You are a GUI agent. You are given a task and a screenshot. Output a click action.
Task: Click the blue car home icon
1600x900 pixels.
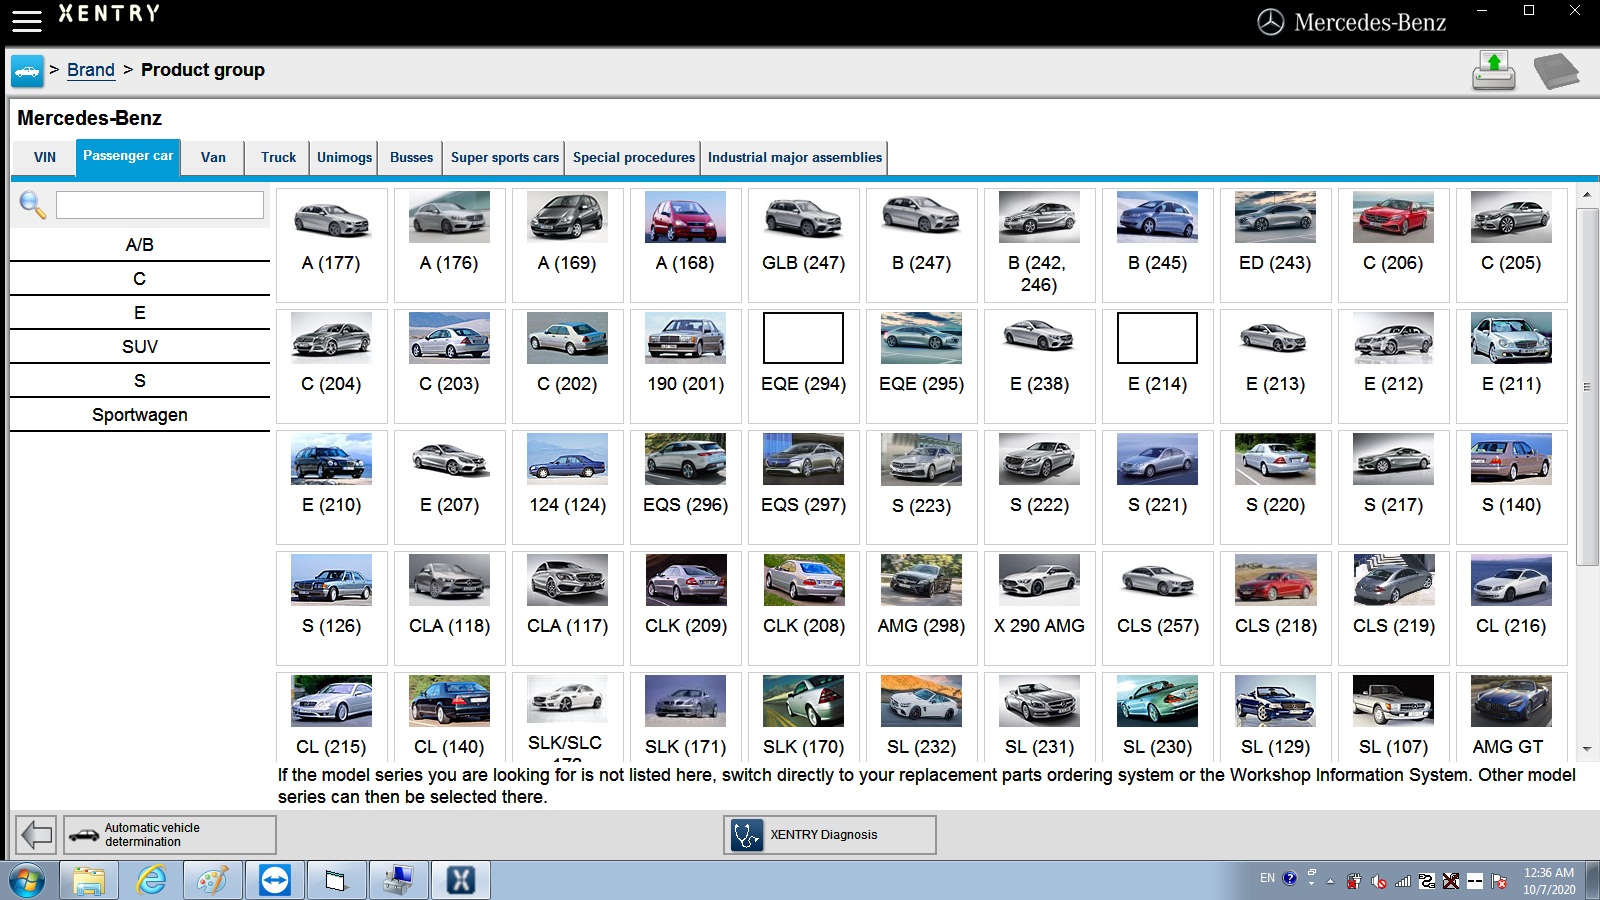tap(27, 71)
